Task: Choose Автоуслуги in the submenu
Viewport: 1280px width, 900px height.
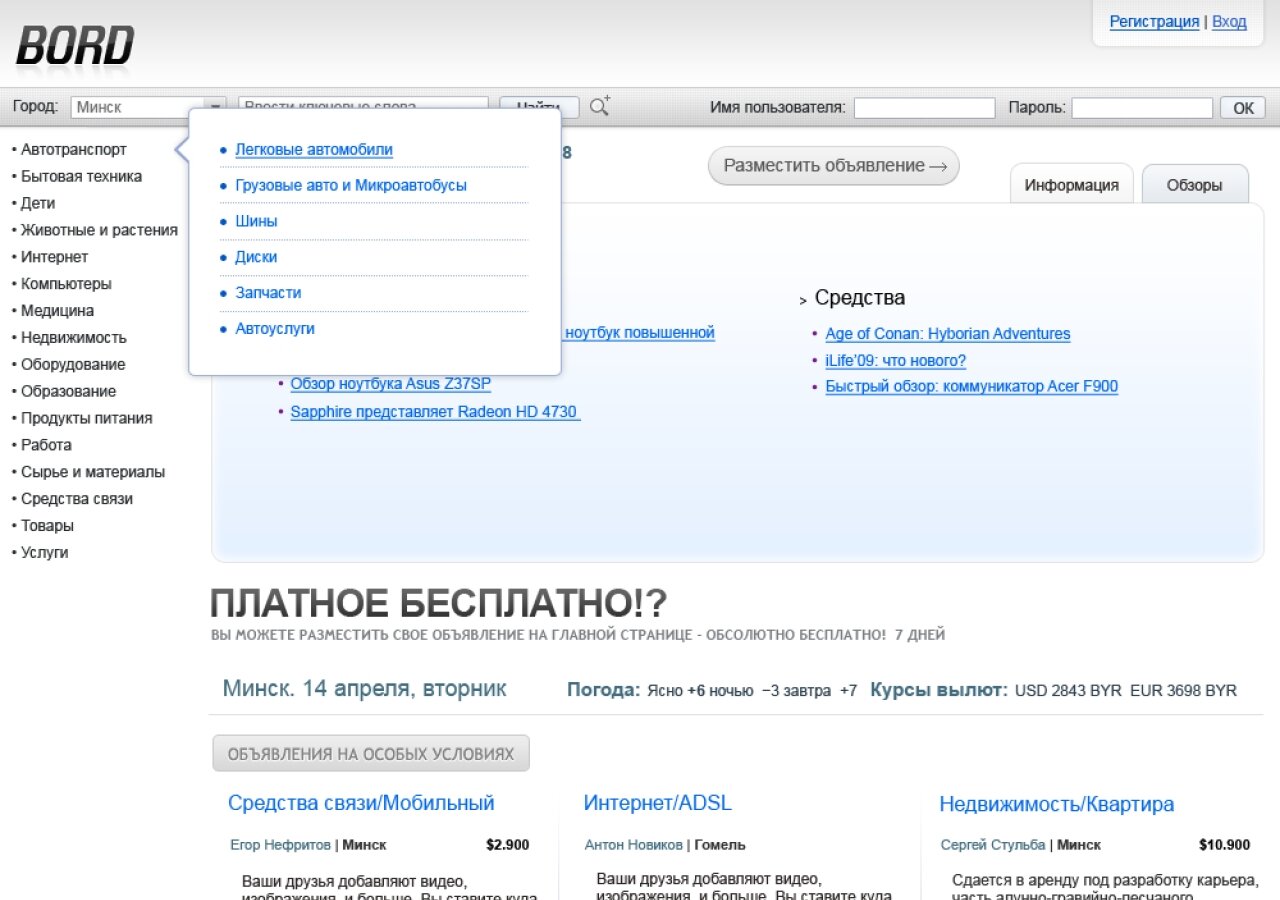Action: (275, 329)
